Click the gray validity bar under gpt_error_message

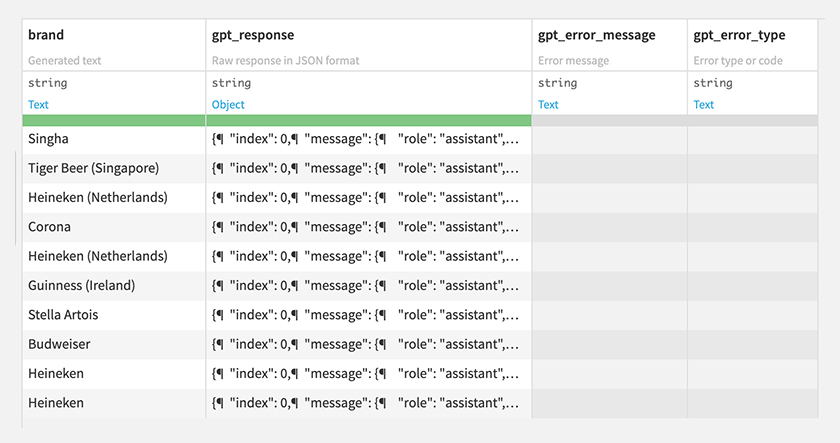(x=610, y=121)
